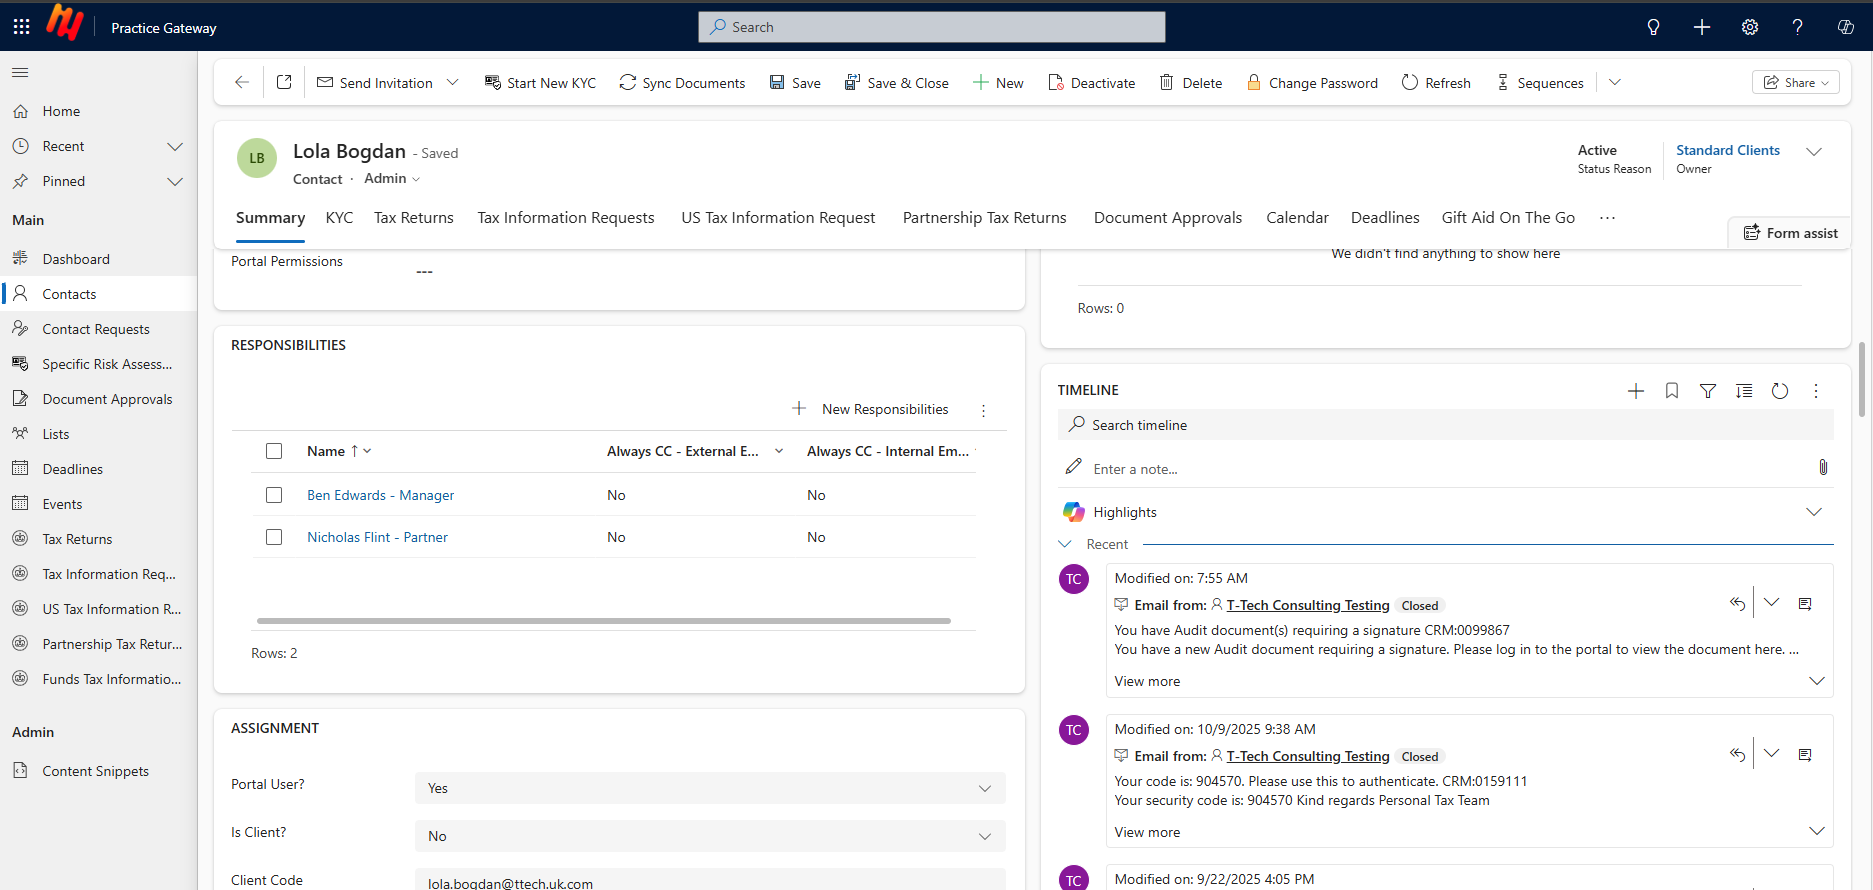Open more tabs ellipsis

tap(1607, 218)
